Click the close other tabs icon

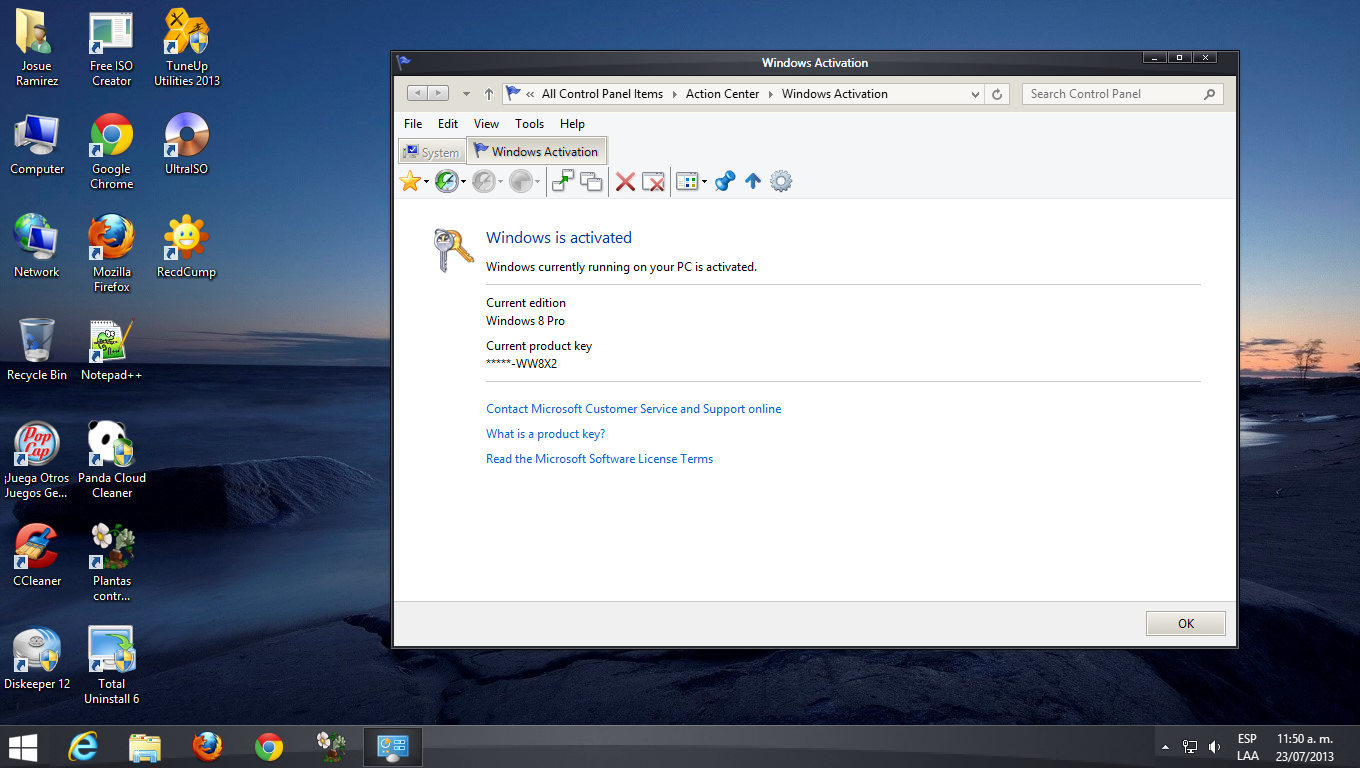coord(653,181)
